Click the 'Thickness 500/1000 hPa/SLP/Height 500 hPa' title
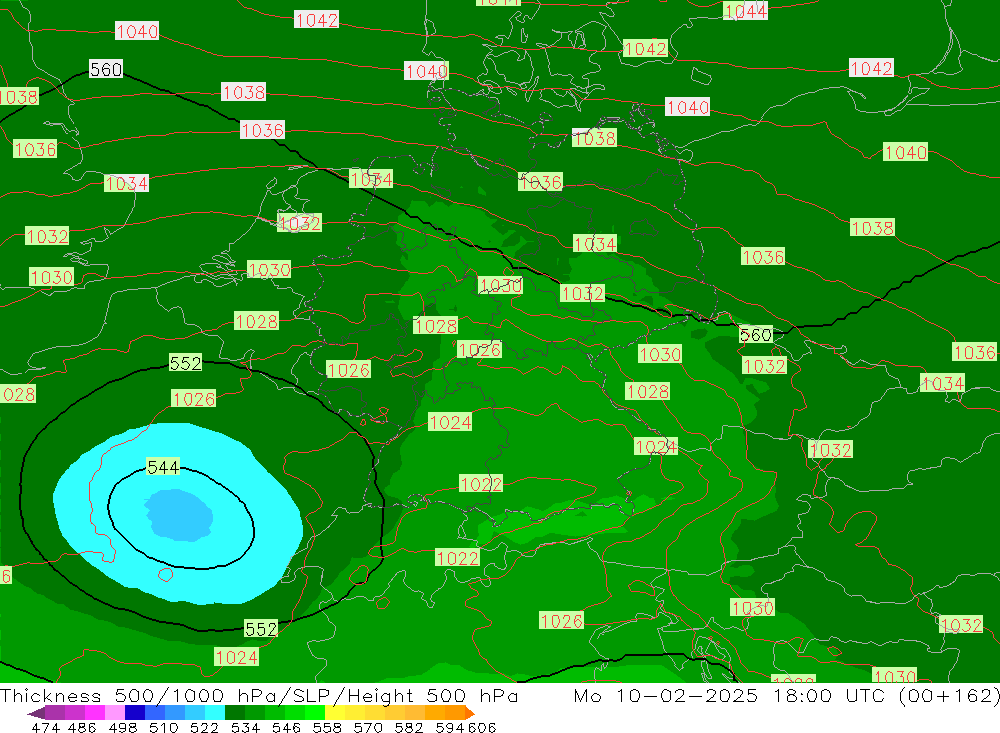Screen dimensions: 1000x733 pos(259,695)
